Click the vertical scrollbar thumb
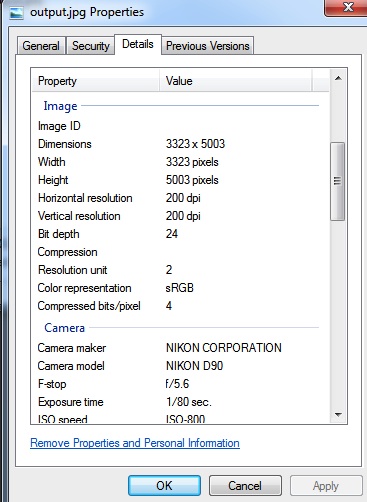This screenshot has width=367, height=502. click(337, 181)
